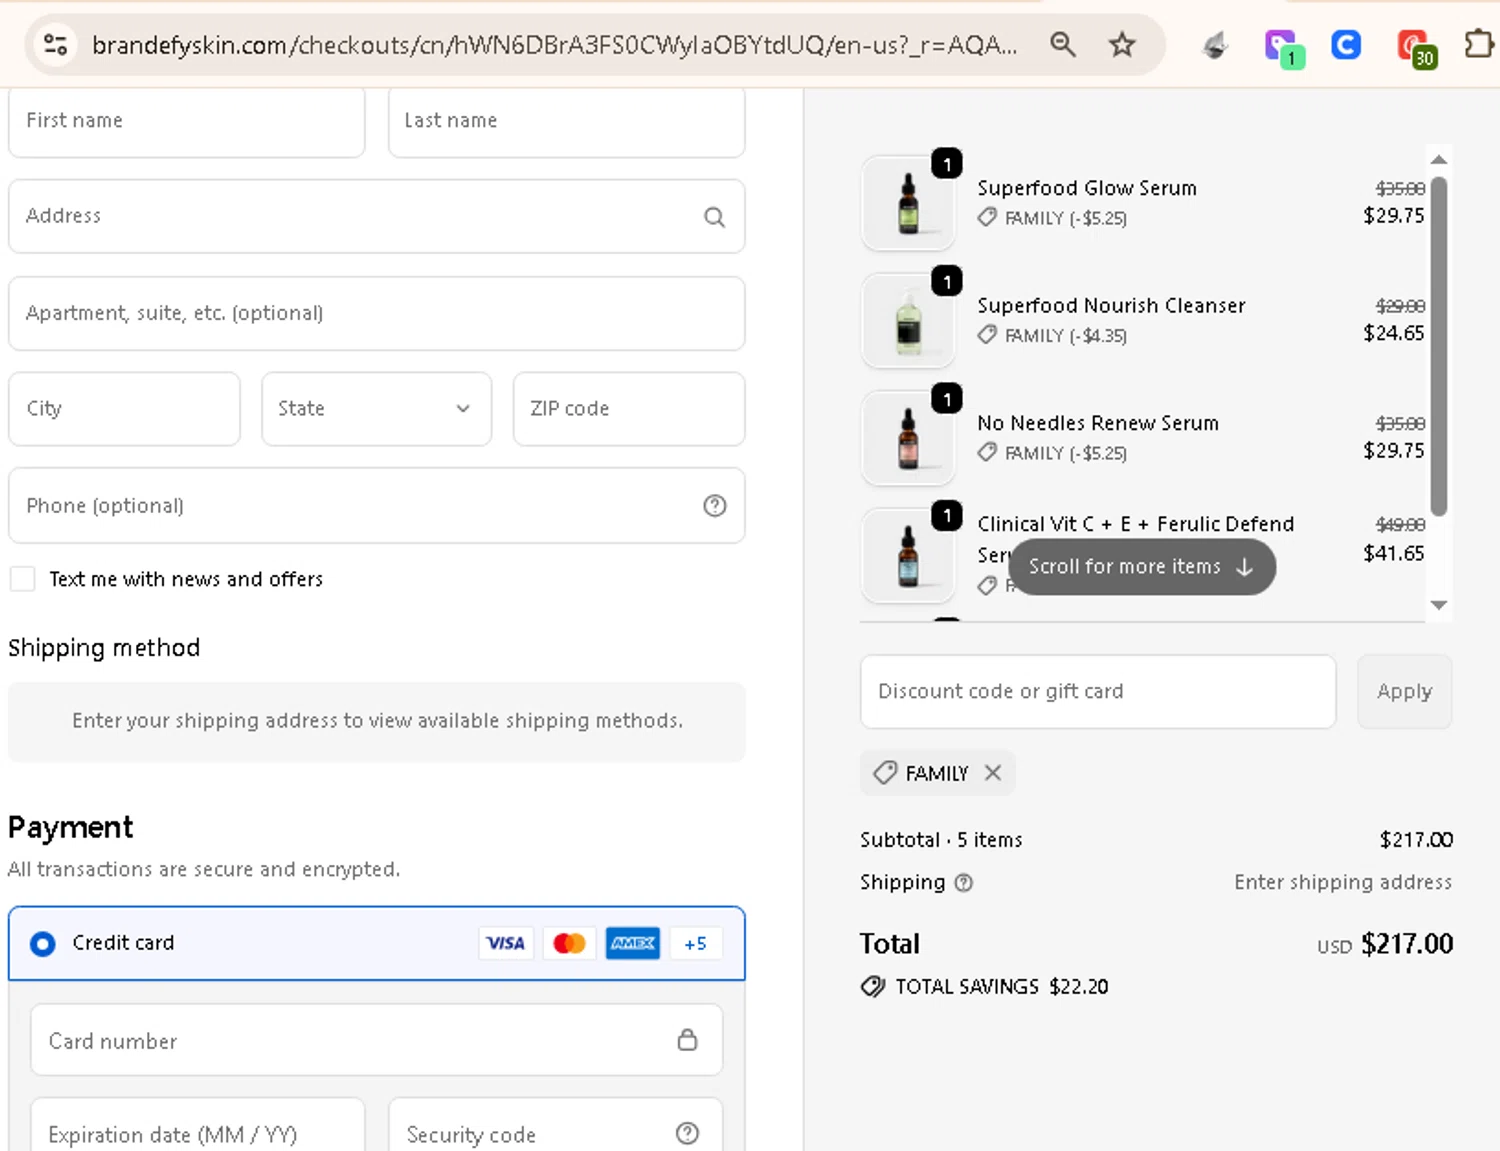Focus the Card number field
Screen dimensions: 1500x1151
pyautogui.click(x=376, y=1040)
